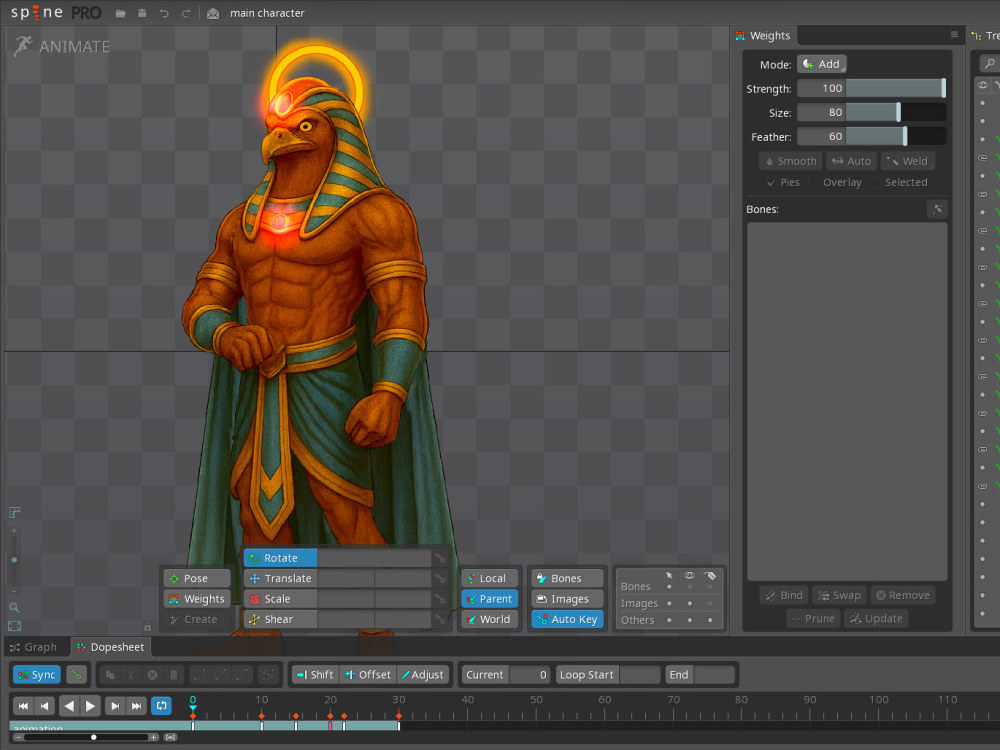Select the Weights tool button
1000x750 pixels.
click(x=197, y=599)
